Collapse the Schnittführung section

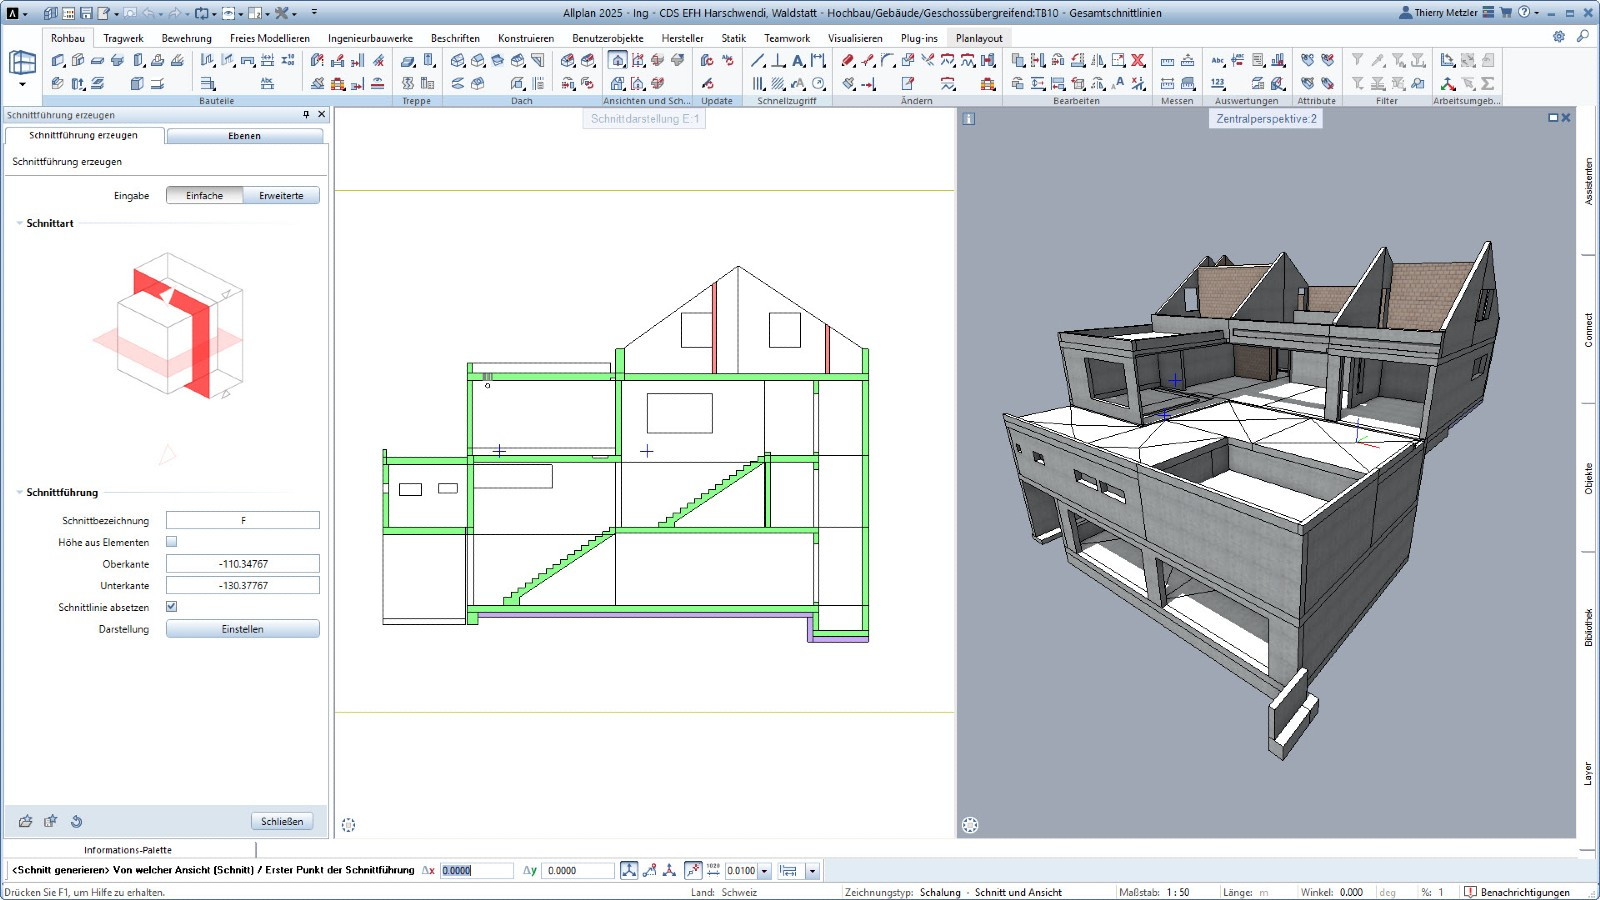(x=19, y=493)
